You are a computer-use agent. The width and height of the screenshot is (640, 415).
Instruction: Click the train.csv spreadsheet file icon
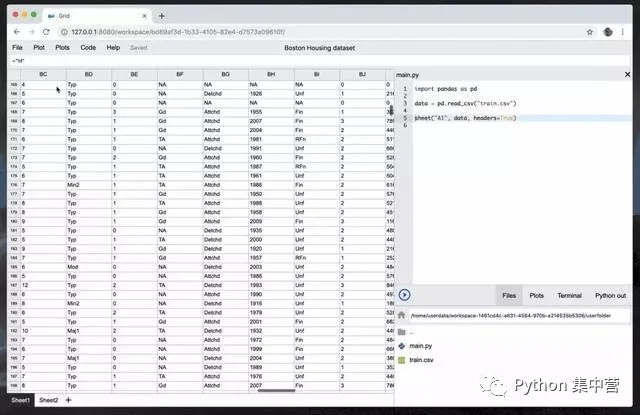pos(402,360)
